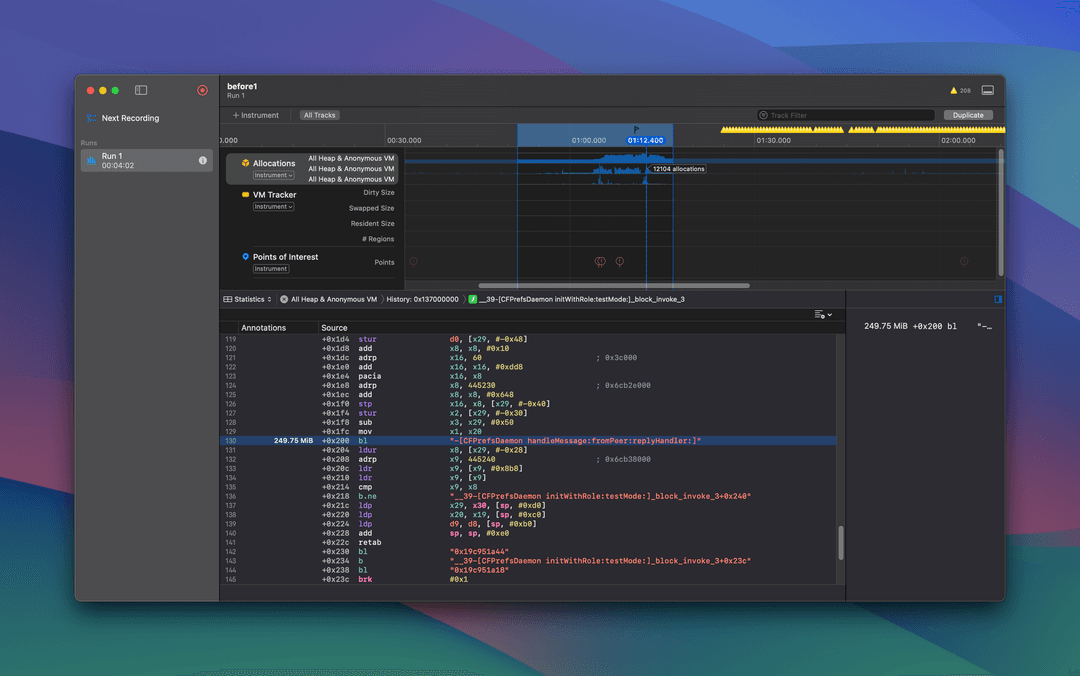The width and height of the screenshot is (1080, 676).
Task: Click the timeline horizontal scrollbar
Action: coord(614,285)
